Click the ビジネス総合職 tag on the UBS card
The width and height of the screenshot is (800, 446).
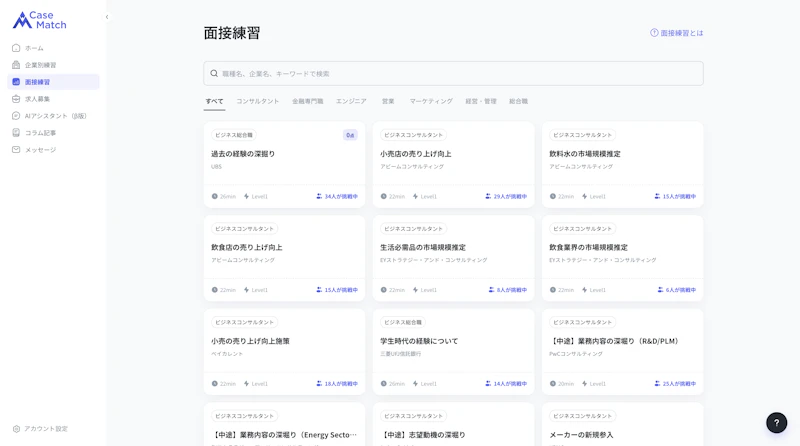[x=234, y=135]
